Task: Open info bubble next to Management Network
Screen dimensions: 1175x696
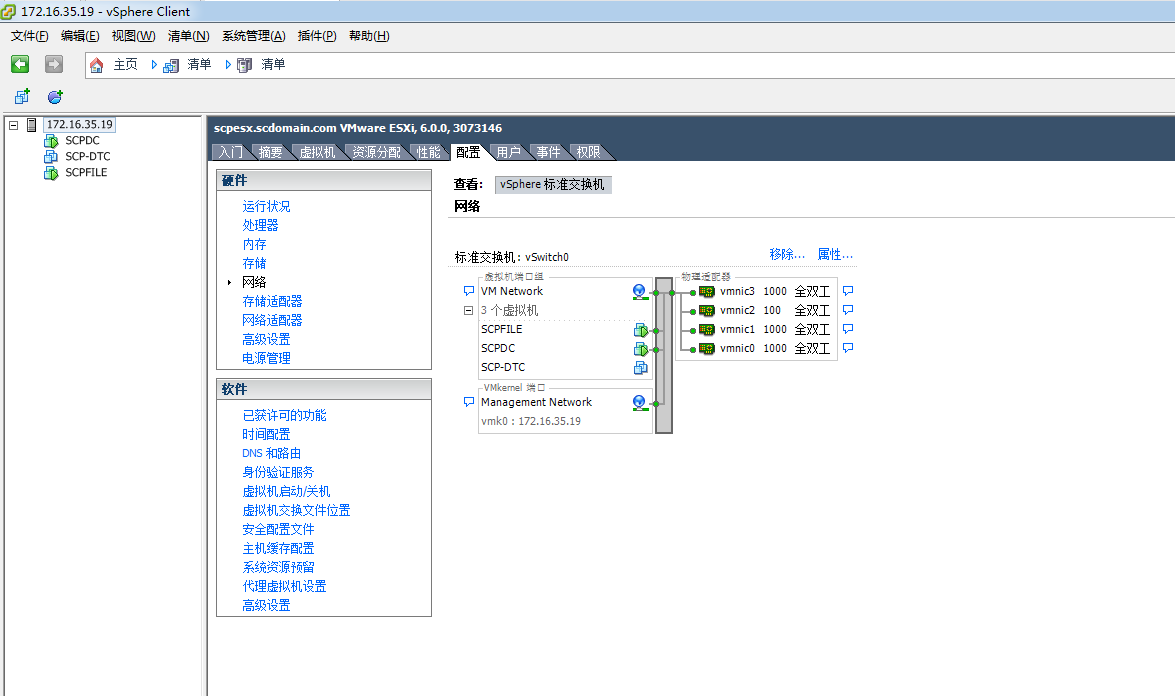Action: point(469,402)
